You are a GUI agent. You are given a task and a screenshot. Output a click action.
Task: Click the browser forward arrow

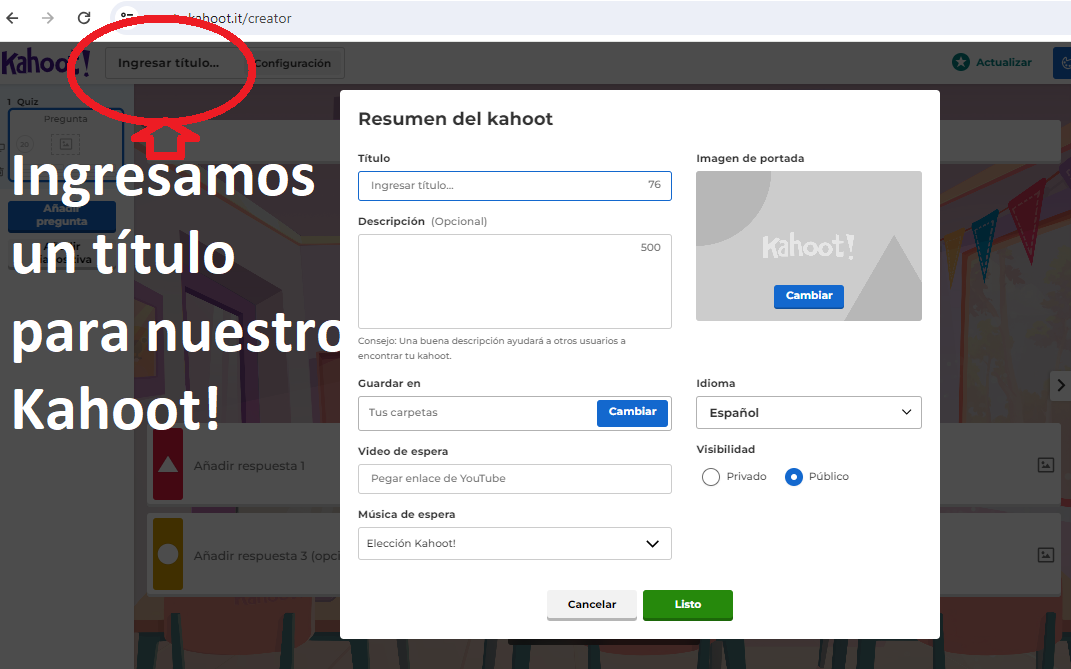point(48,18)
